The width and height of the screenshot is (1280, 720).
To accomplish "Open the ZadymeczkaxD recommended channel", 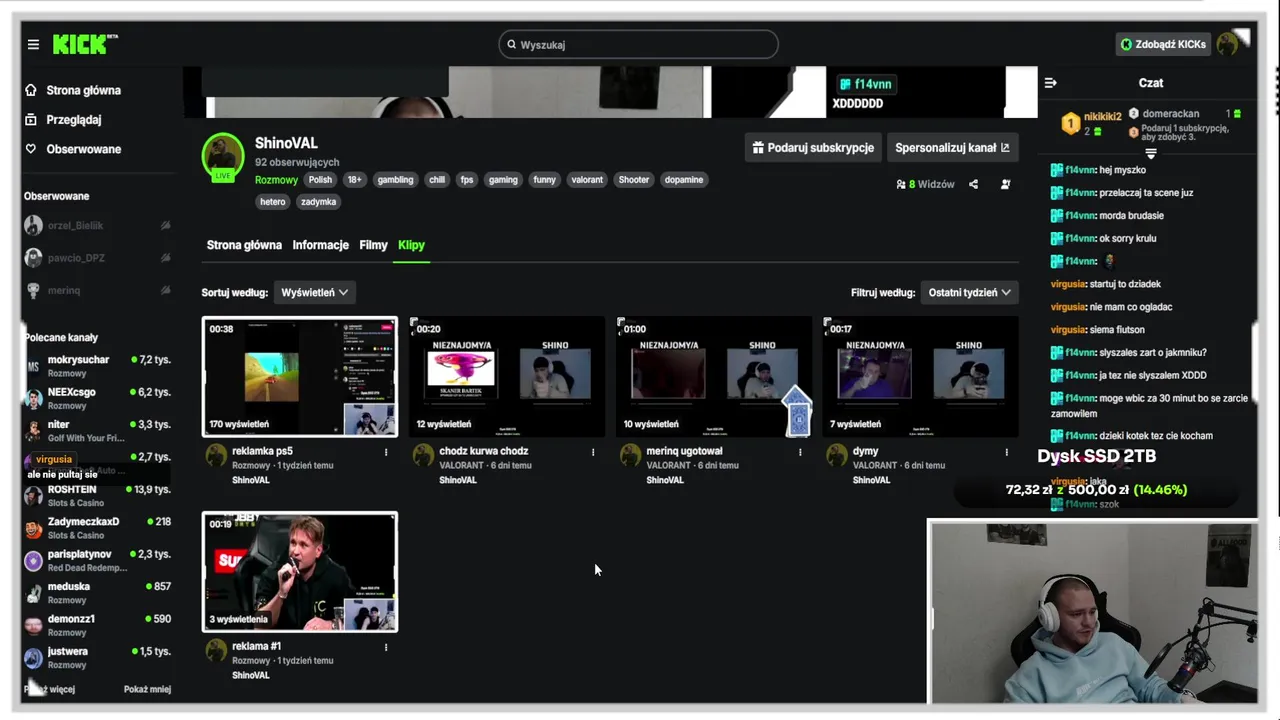I will tap(98, 528).
